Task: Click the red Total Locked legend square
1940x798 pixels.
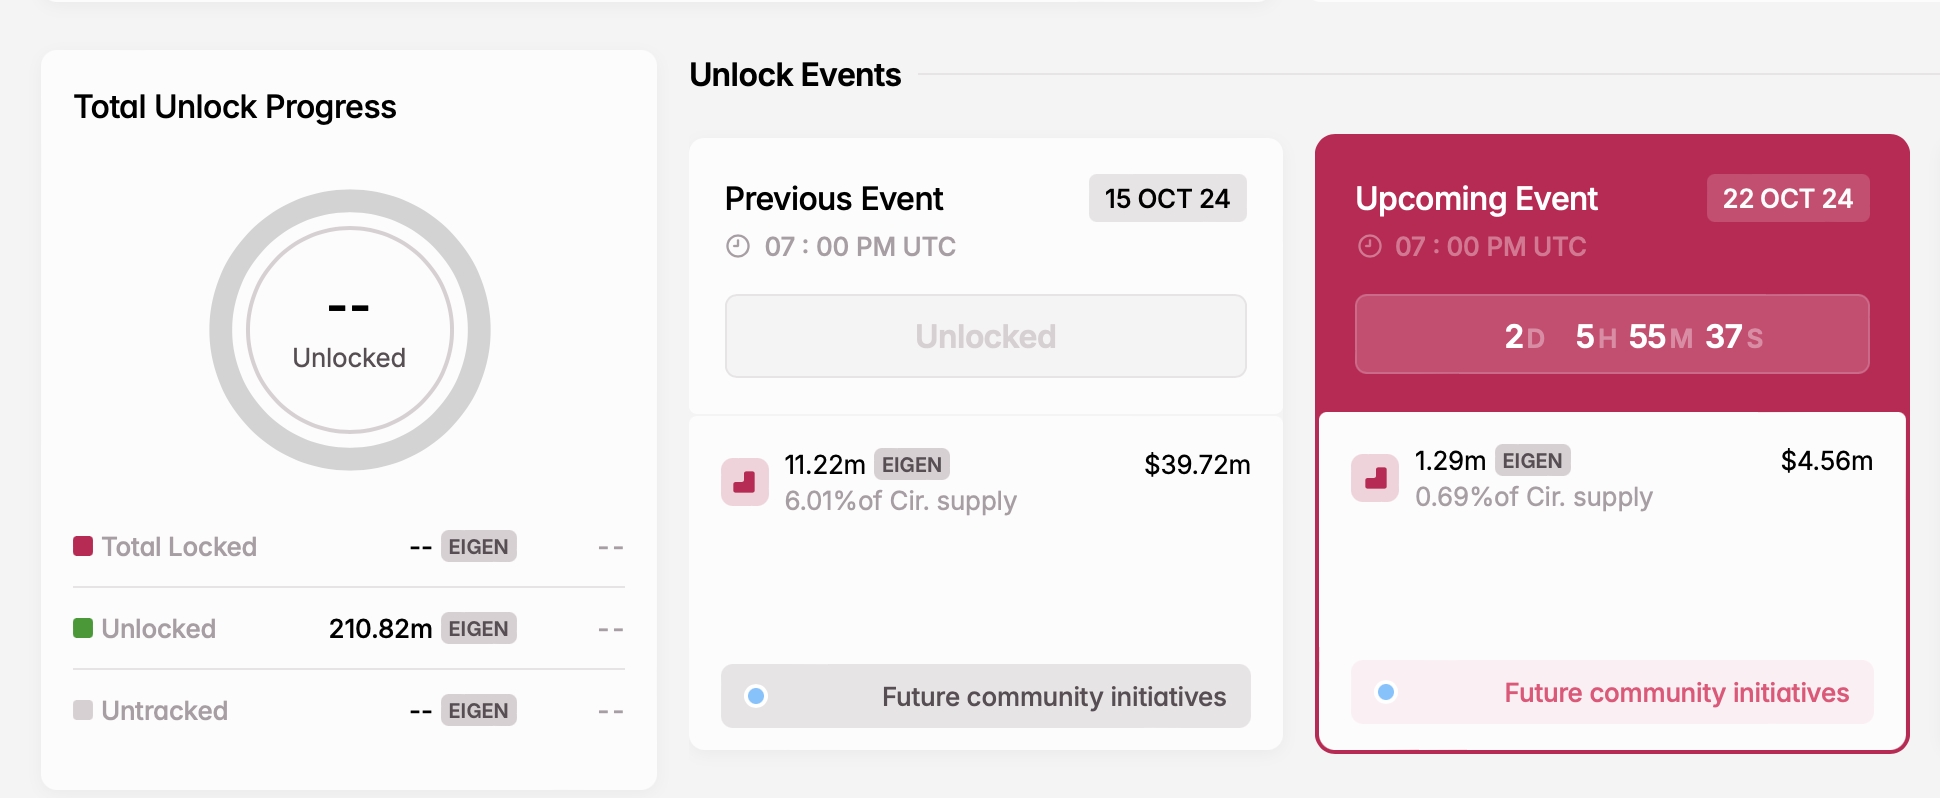Action: [83, 546]
